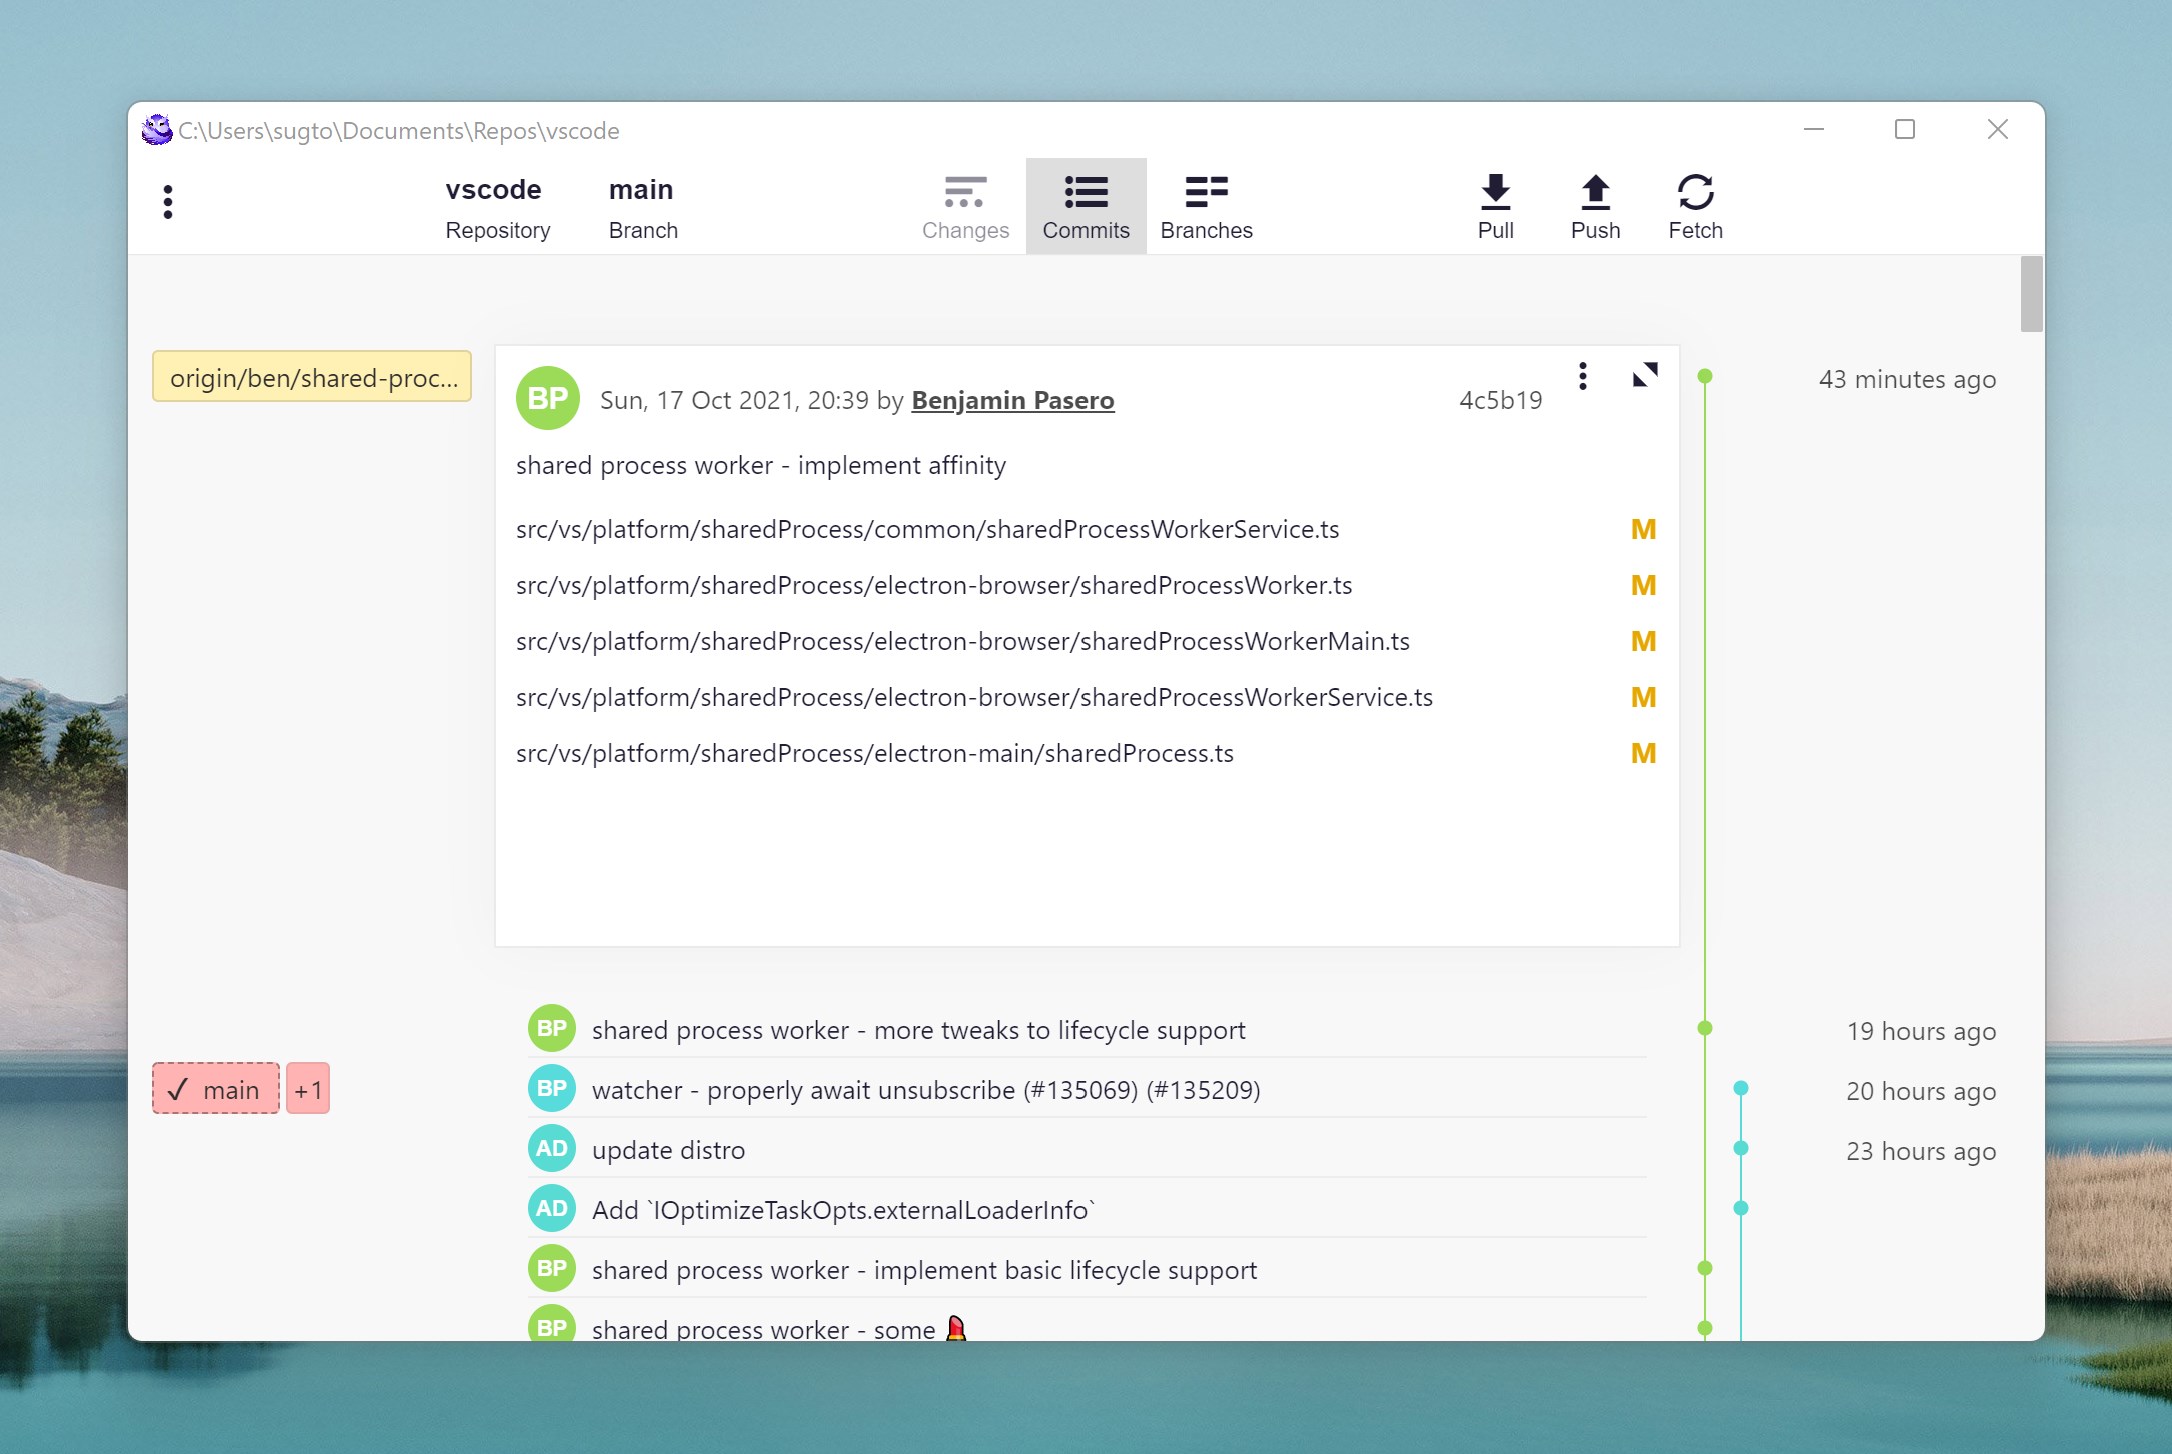Open the commit's three-dot options menu

[x=1582, y=376]
